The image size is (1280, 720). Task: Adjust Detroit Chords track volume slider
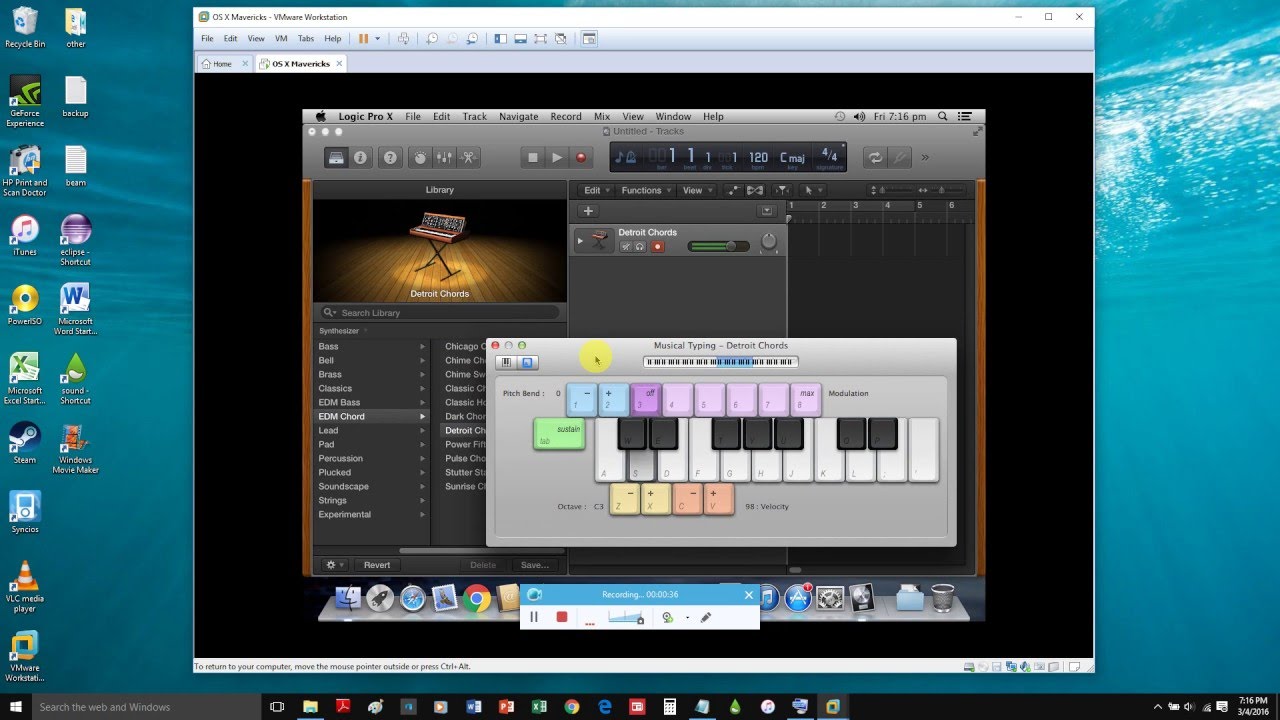click(718, 246)
